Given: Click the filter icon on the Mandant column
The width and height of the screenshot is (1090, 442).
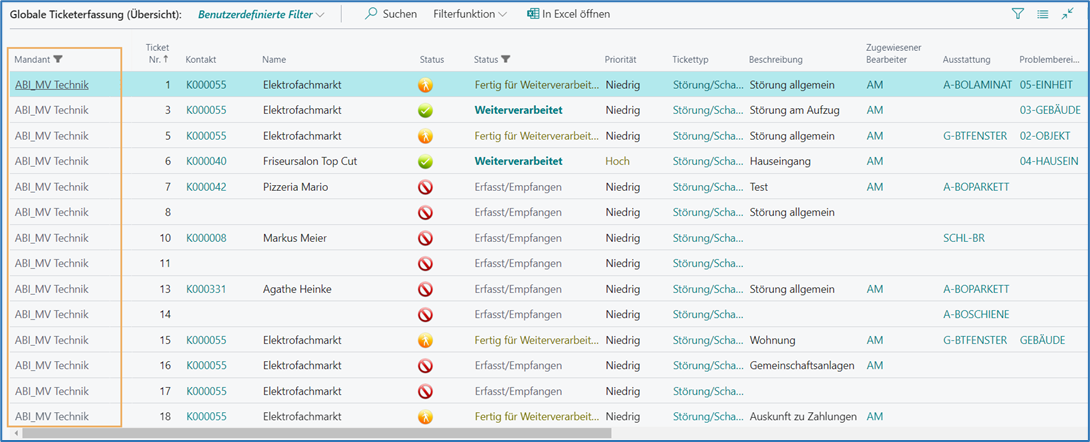Looking at the screenshot, I should coord(58,60).
